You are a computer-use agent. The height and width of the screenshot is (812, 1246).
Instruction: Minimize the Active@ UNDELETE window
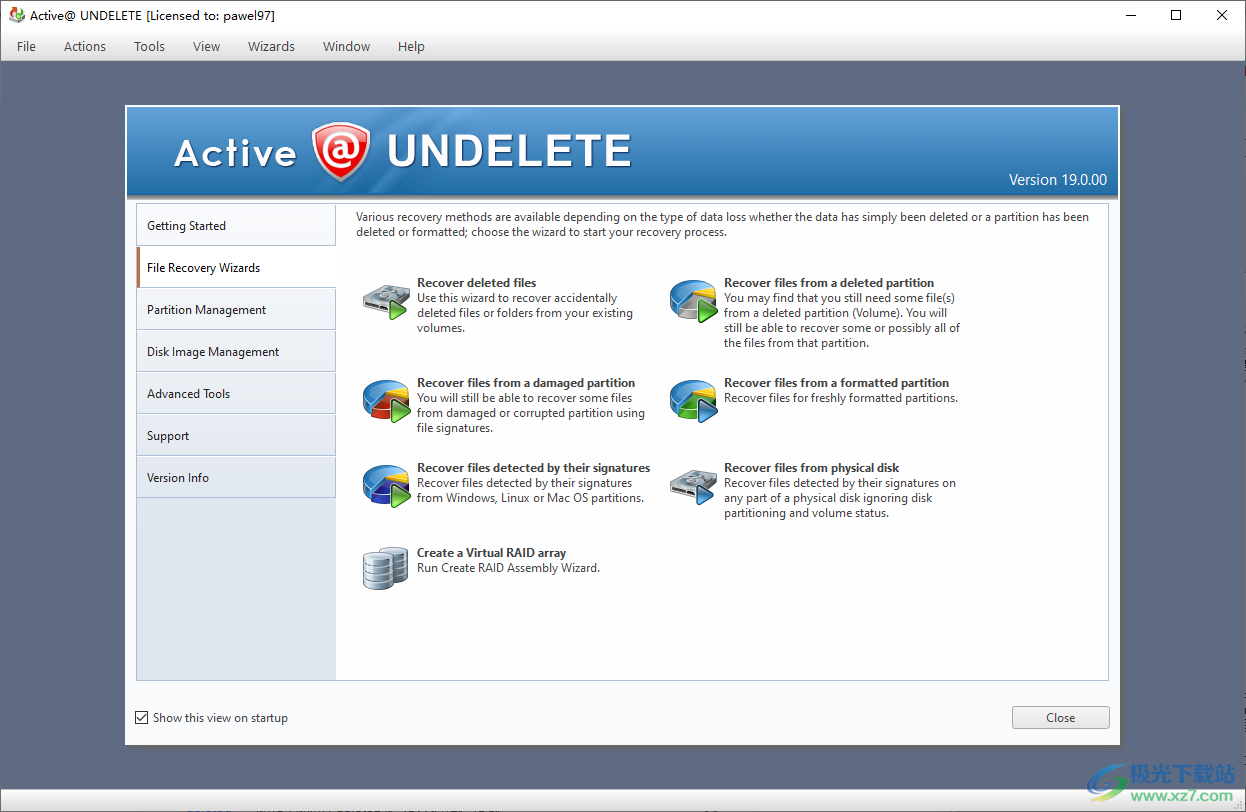[x=1131, y=15]
